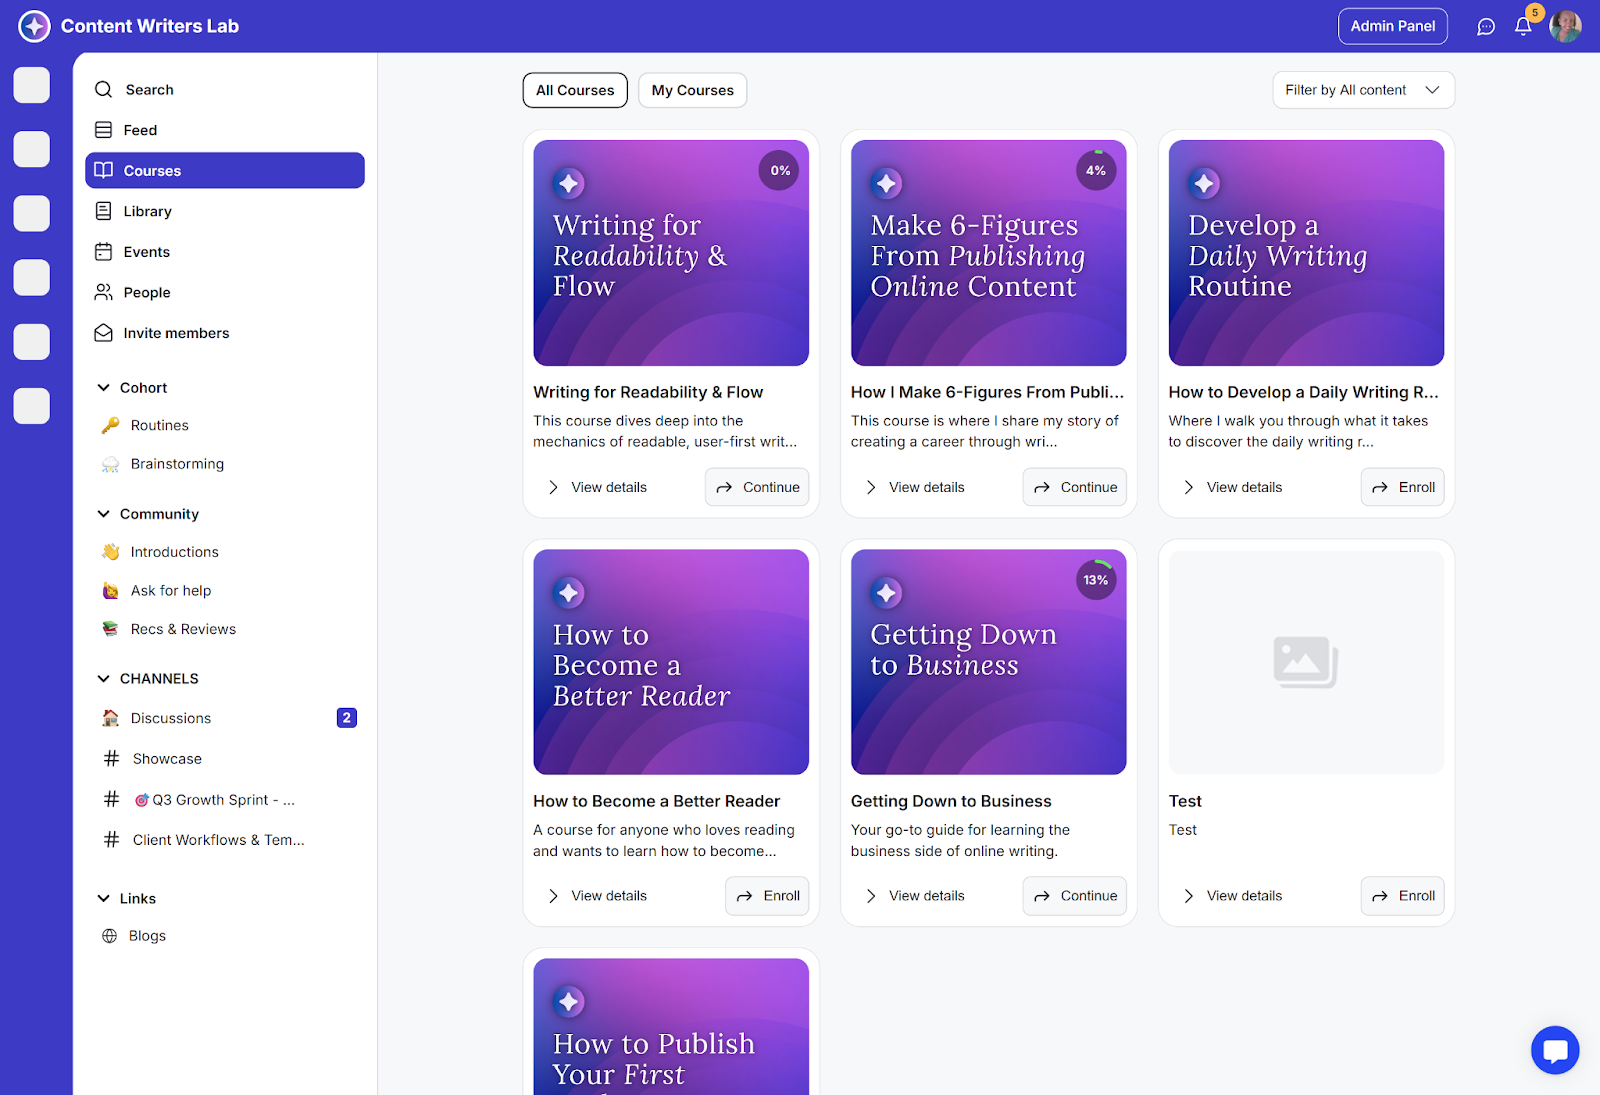The width and height of the screenshot is (1600, 1095).
Task: Continue the Make 6-Figures course
Action: [x=1075, y=487]
